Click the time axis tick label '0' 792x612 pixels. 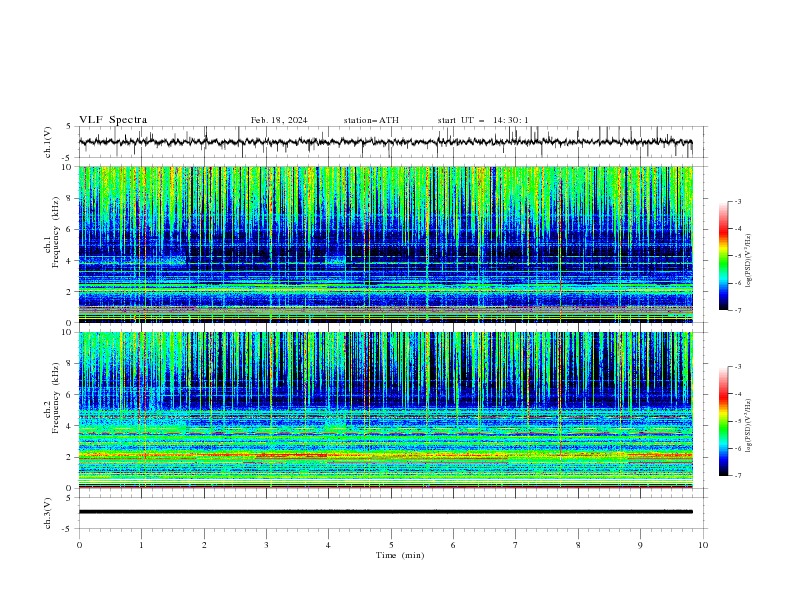pyautogui.click(x=79, y=545)
